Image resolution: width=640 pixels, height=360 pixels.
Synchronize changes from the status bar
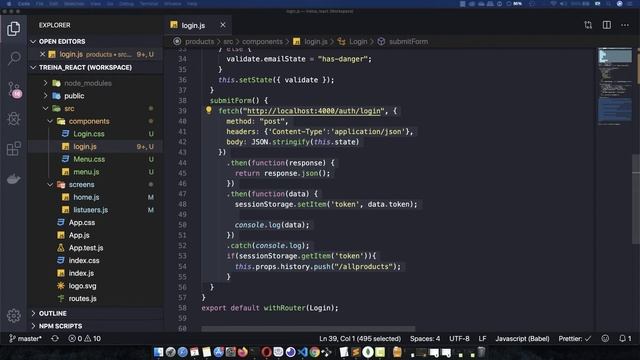click(55, 338)
